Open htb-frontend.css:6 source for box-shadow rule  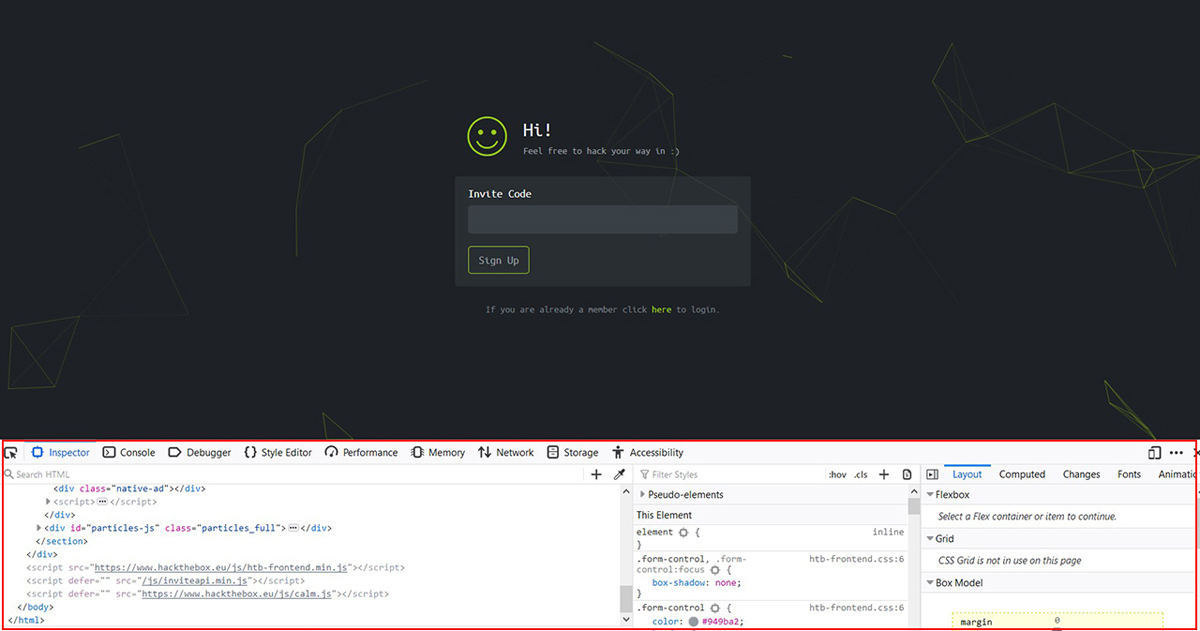pyautogui.click(x=857, y=559)
